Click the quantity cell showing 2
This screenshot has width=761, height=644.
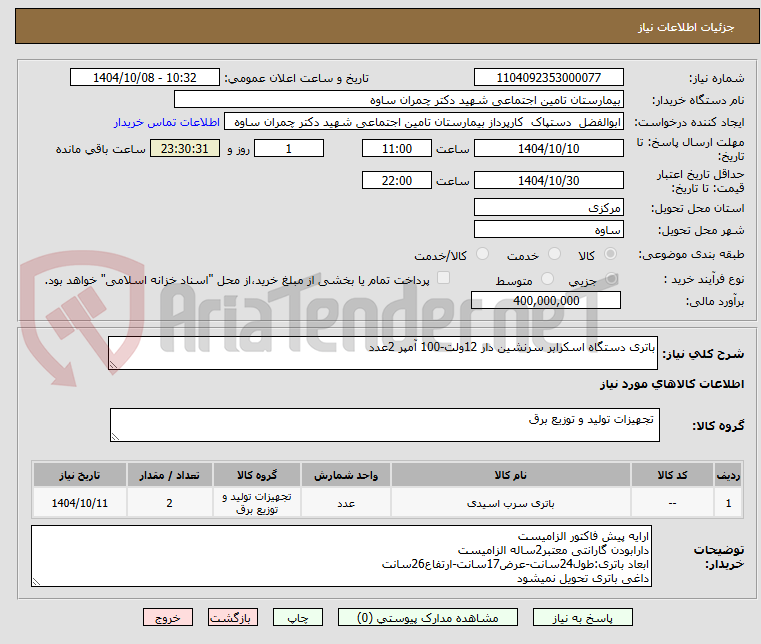point(169,503)
